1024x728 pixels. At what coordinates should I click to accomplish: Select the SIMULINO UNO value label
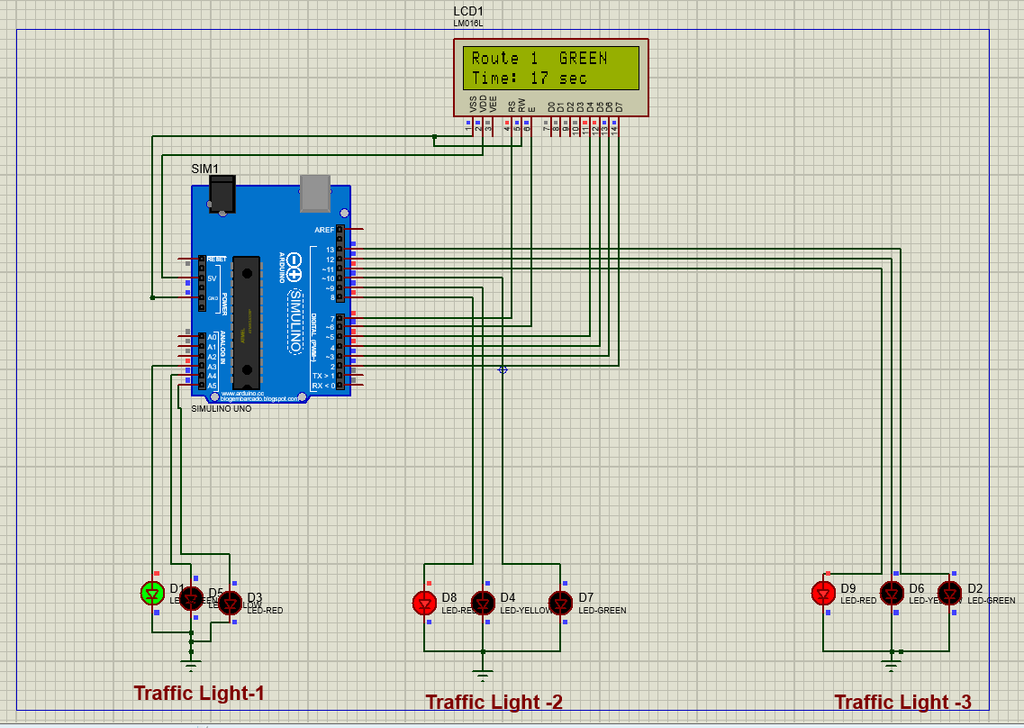click(x=221, y=409)
